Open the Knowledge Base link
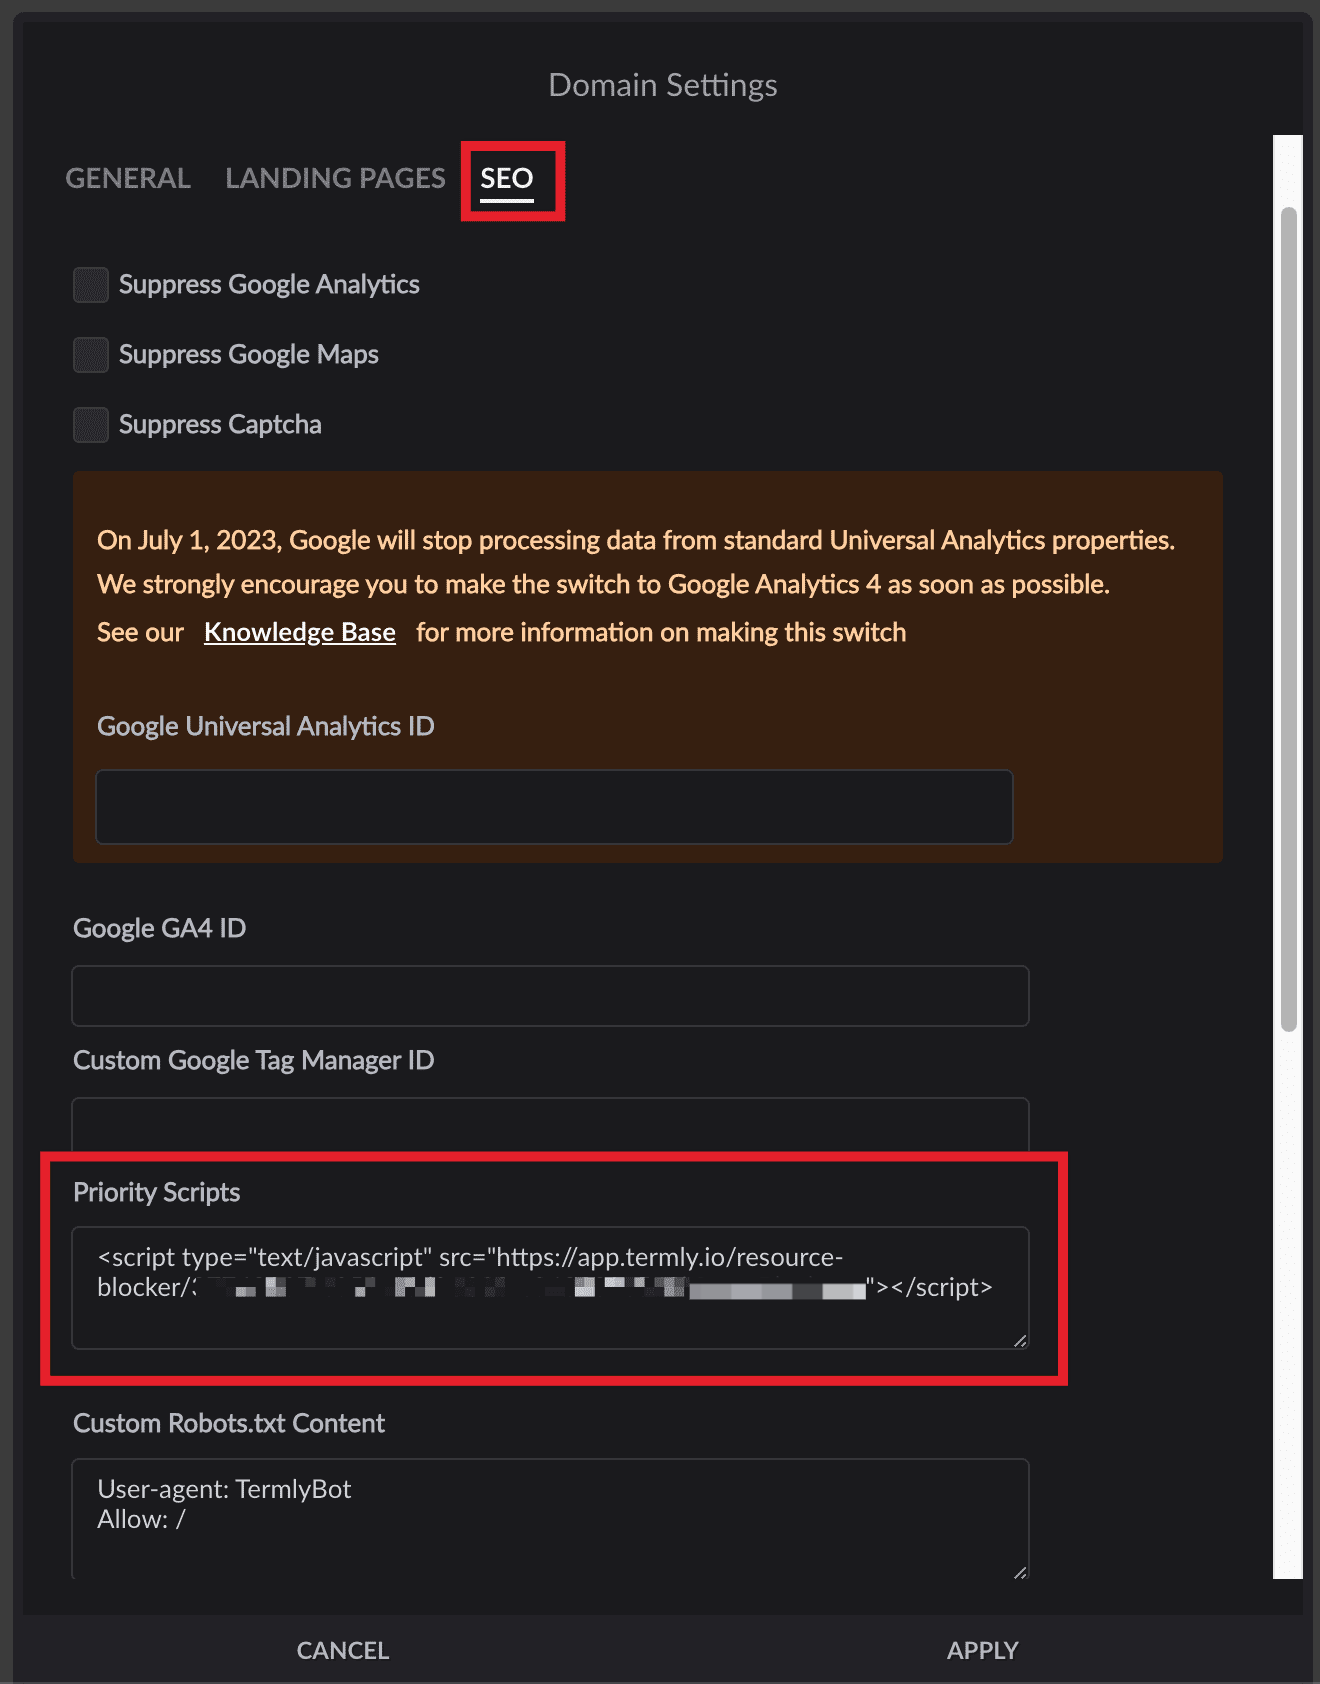The height and width of the screenshot is (1684, 1320). (300, 632)
